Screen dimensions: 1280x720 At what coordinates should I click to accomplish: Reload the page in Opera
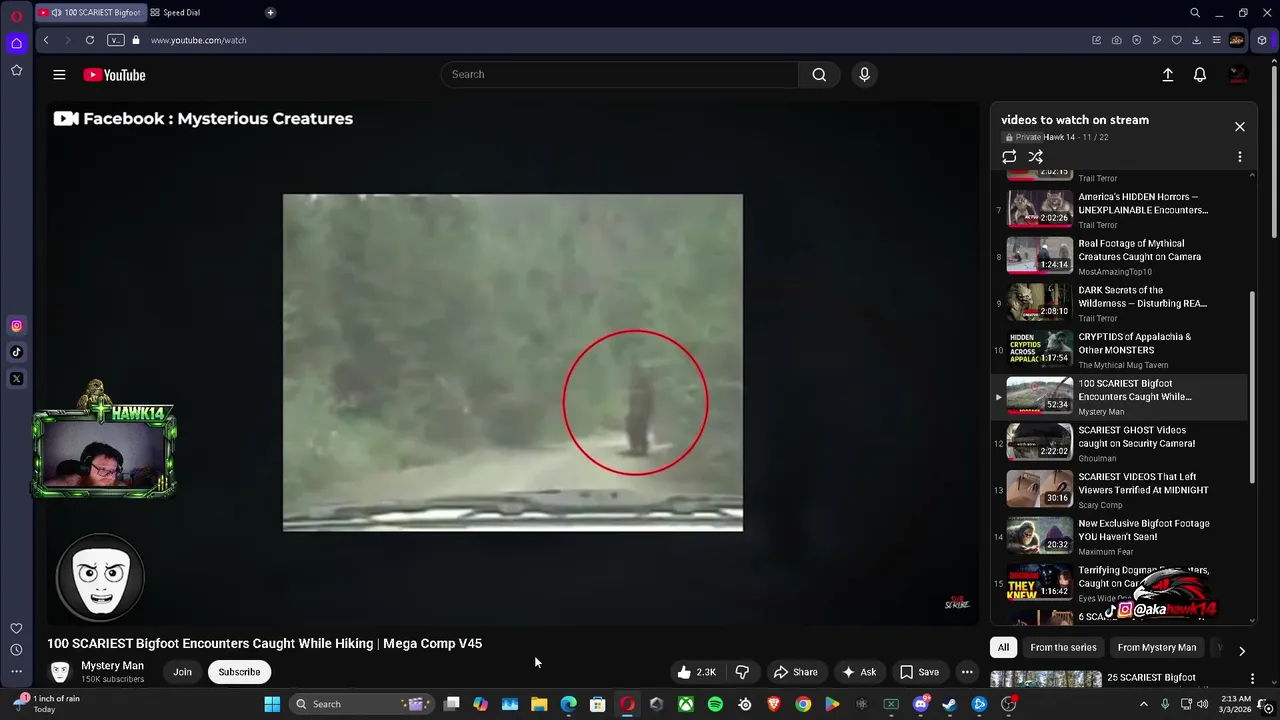coord(90,40)
